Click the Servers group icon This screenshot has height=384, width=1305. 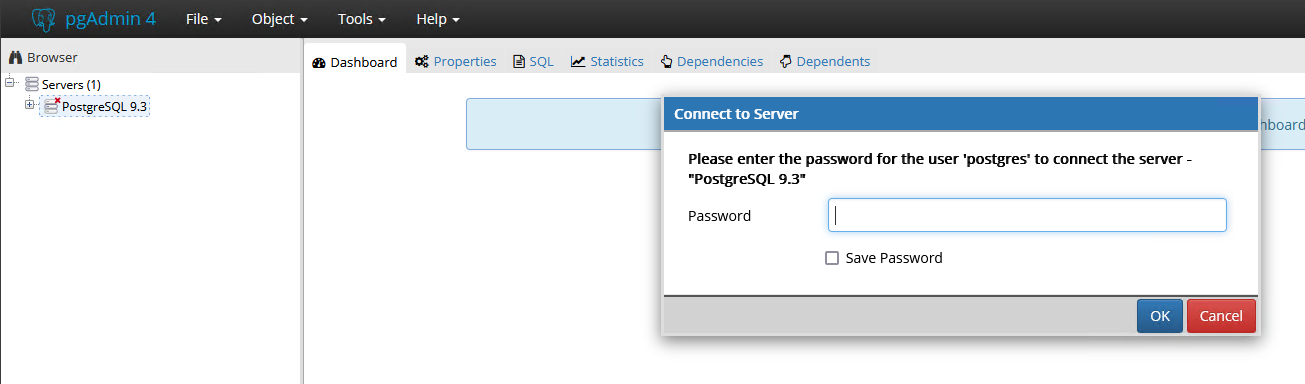pos(32,85)
